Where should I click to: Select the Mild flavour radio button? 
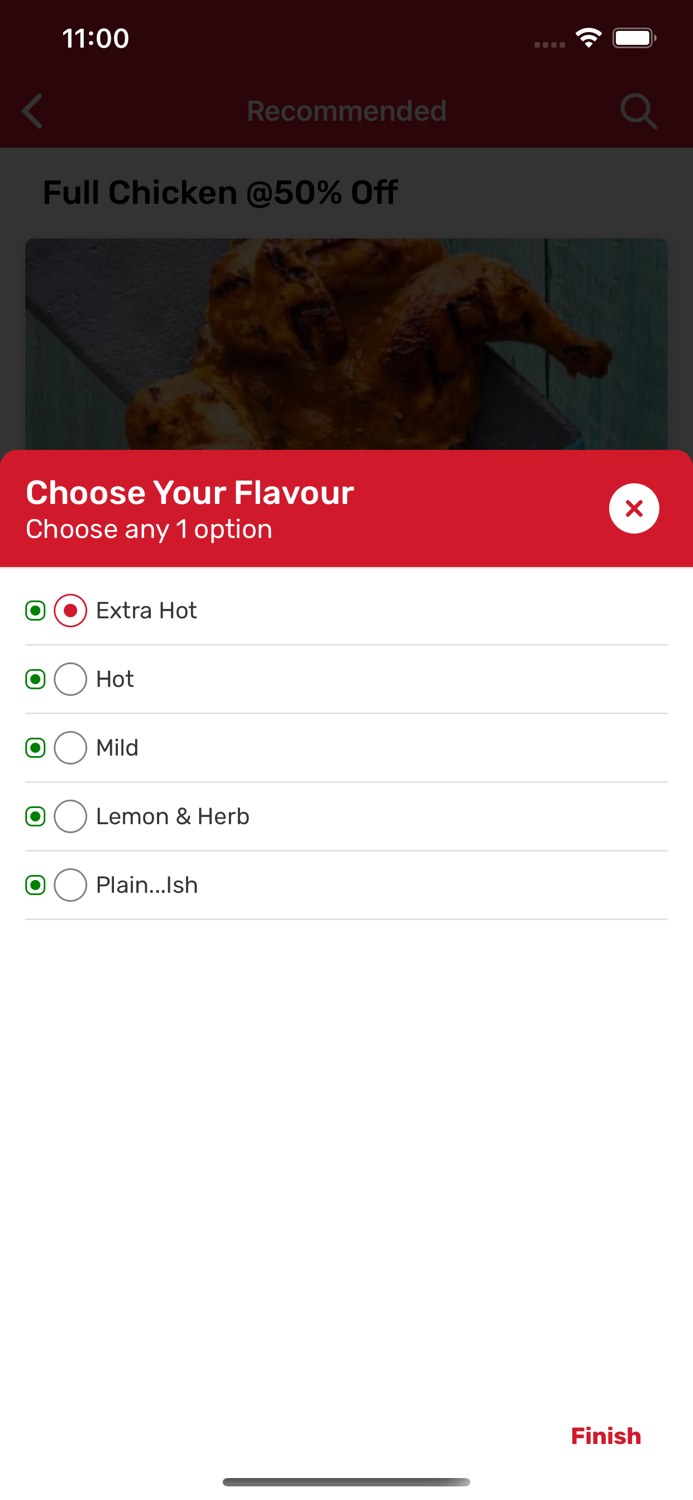coord(70,747)
